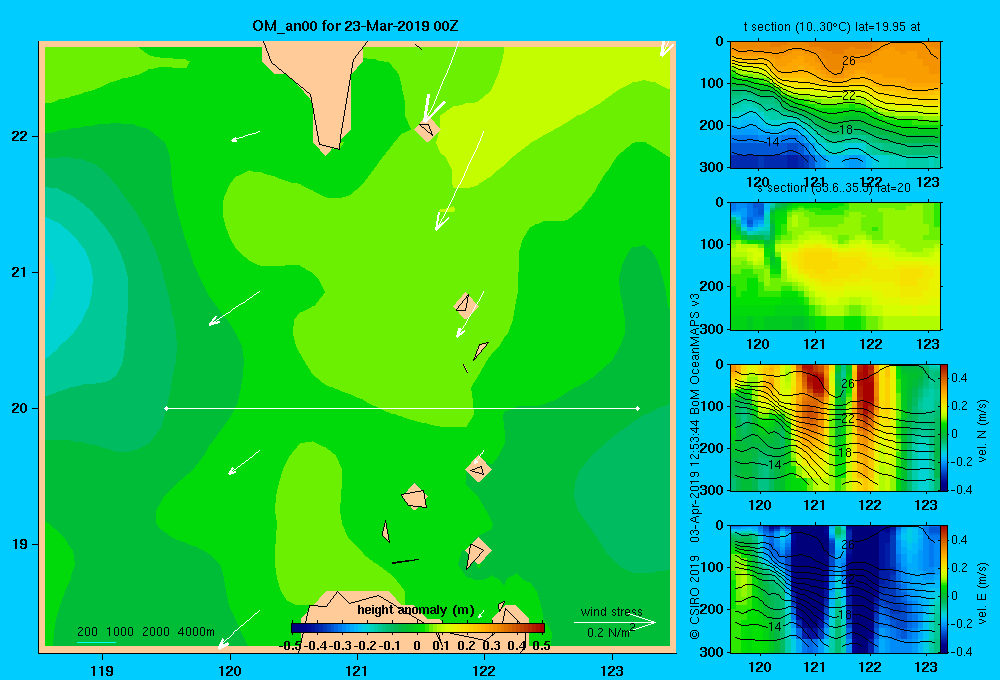Click longitude label 123 on main map
This screenshot has height=680, width=1000.
[x=612, y=671]
